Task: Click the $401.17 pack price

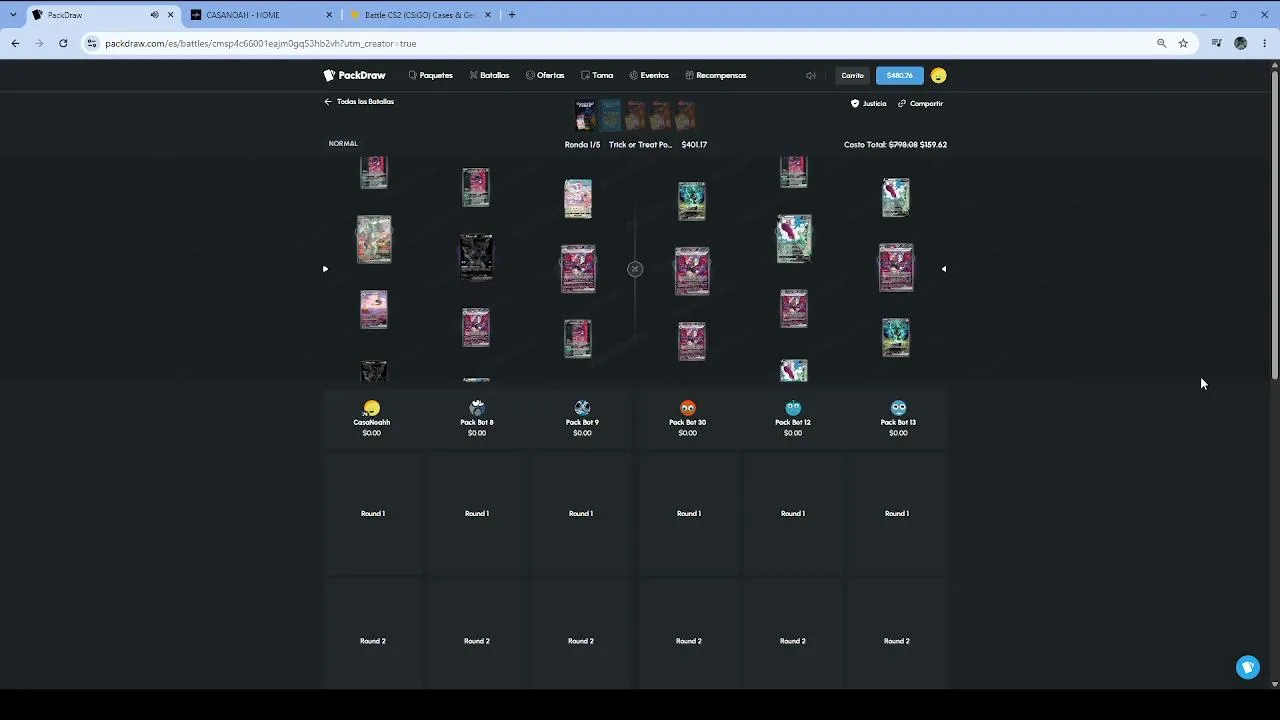Action: 694,145
